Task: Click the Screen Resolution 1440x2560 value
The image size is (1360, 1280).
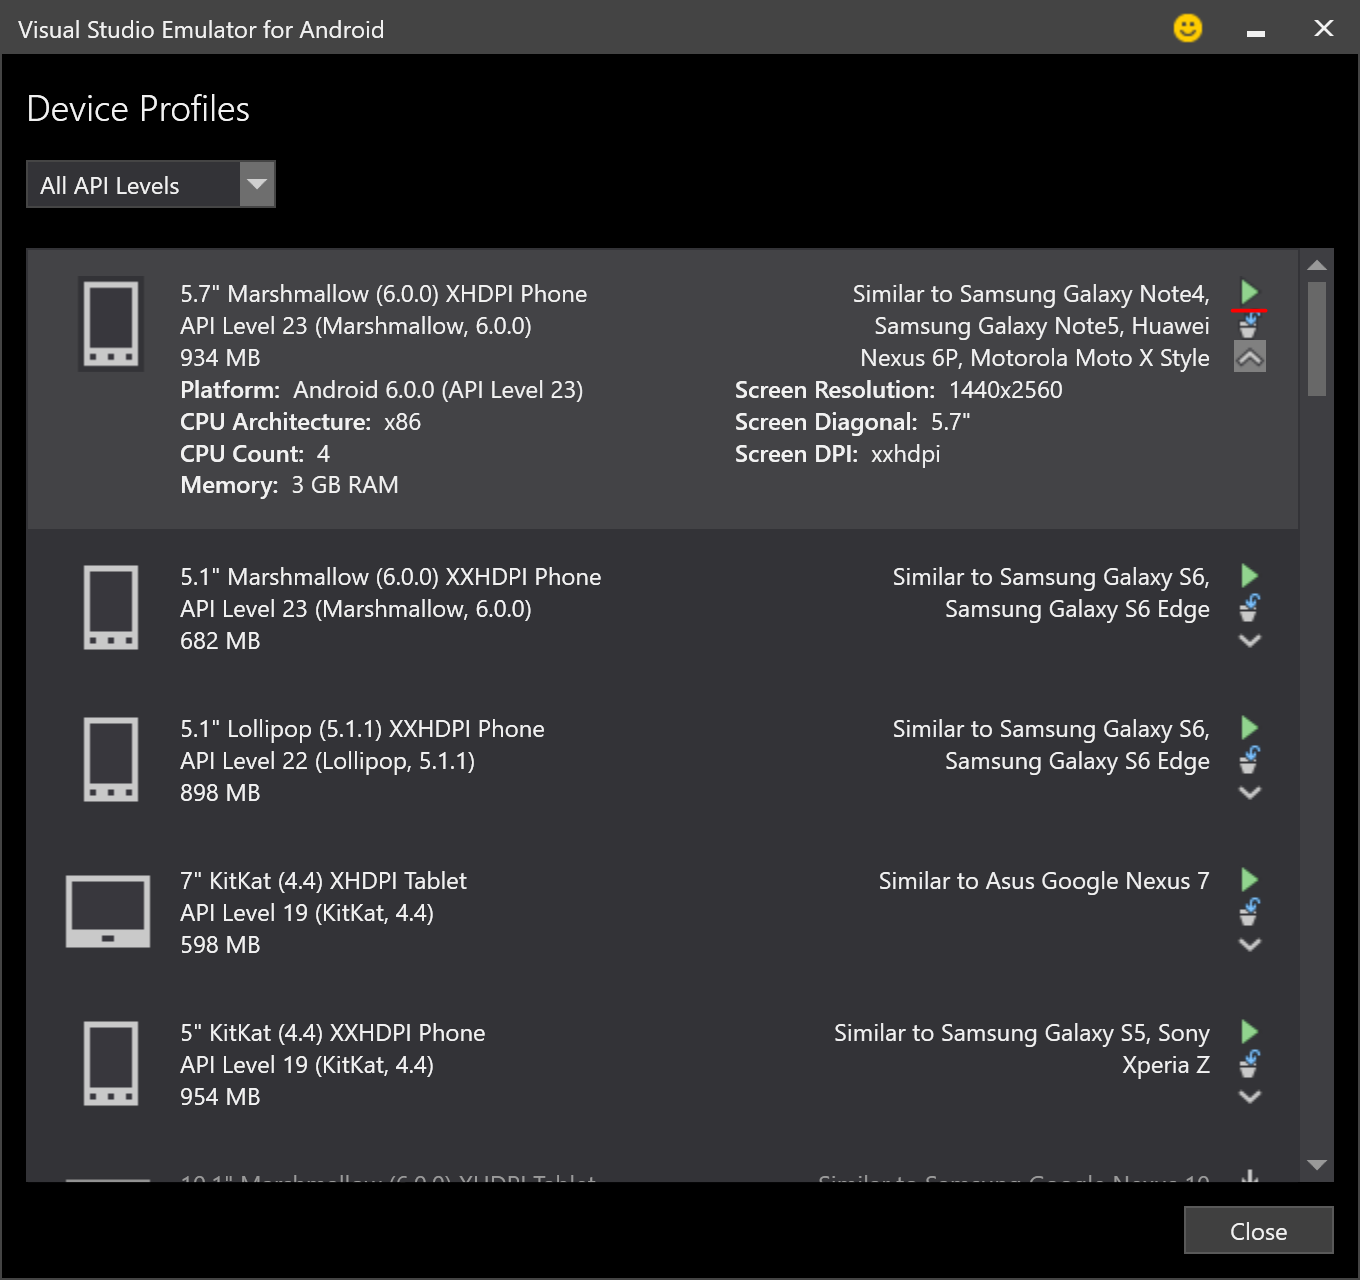Action: [1006, 390]
